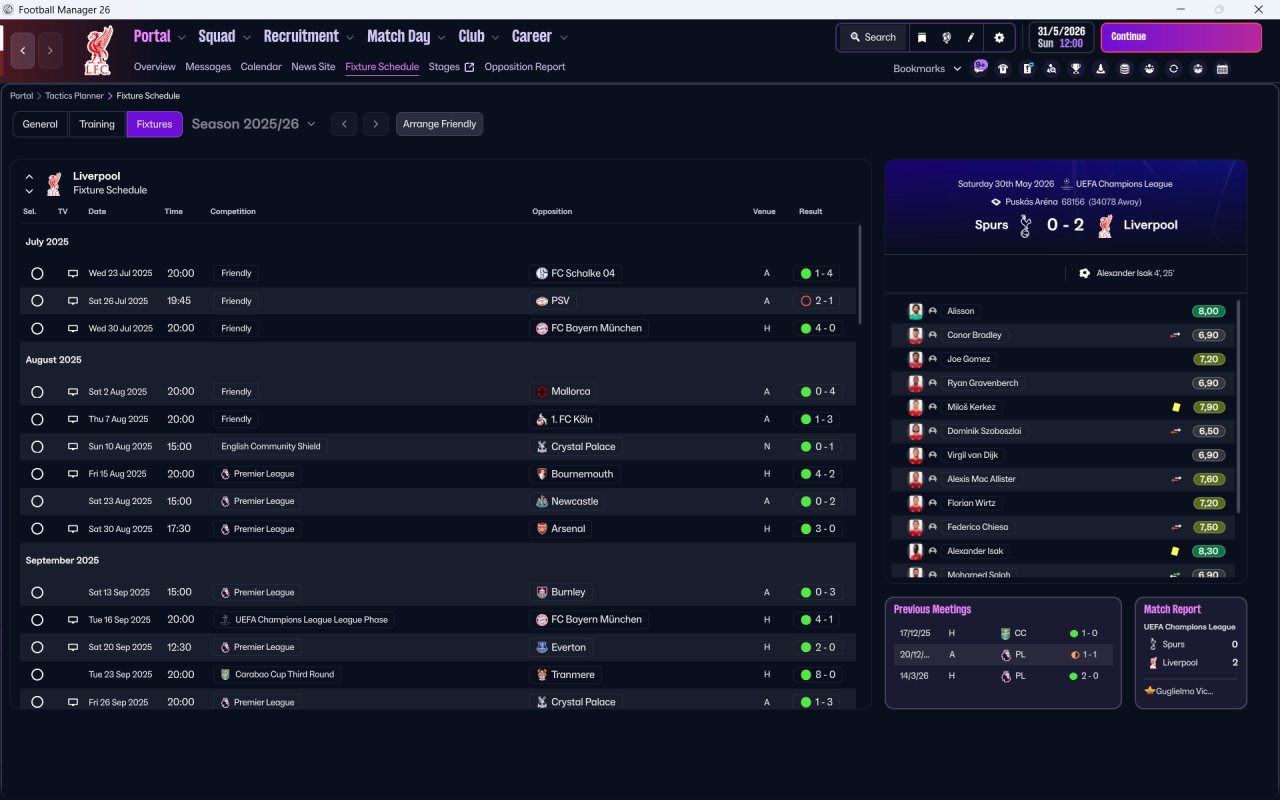Click the coin stack finances bookmark icon
The width and height of the screenshot is (1280, 800).
click(1125, 69)
